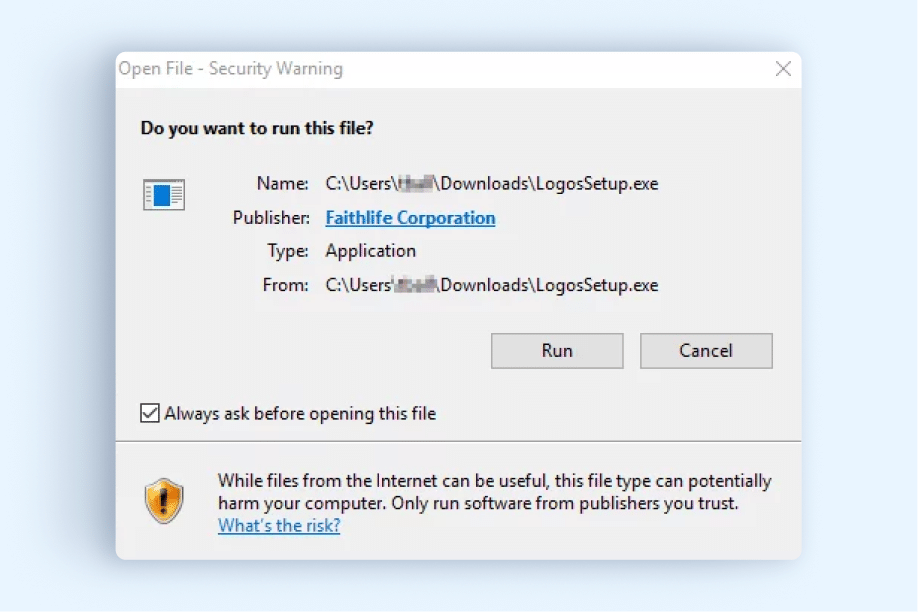The image size is (918, 612).
Task: Click the application file icon
Action: pos(164,194)
